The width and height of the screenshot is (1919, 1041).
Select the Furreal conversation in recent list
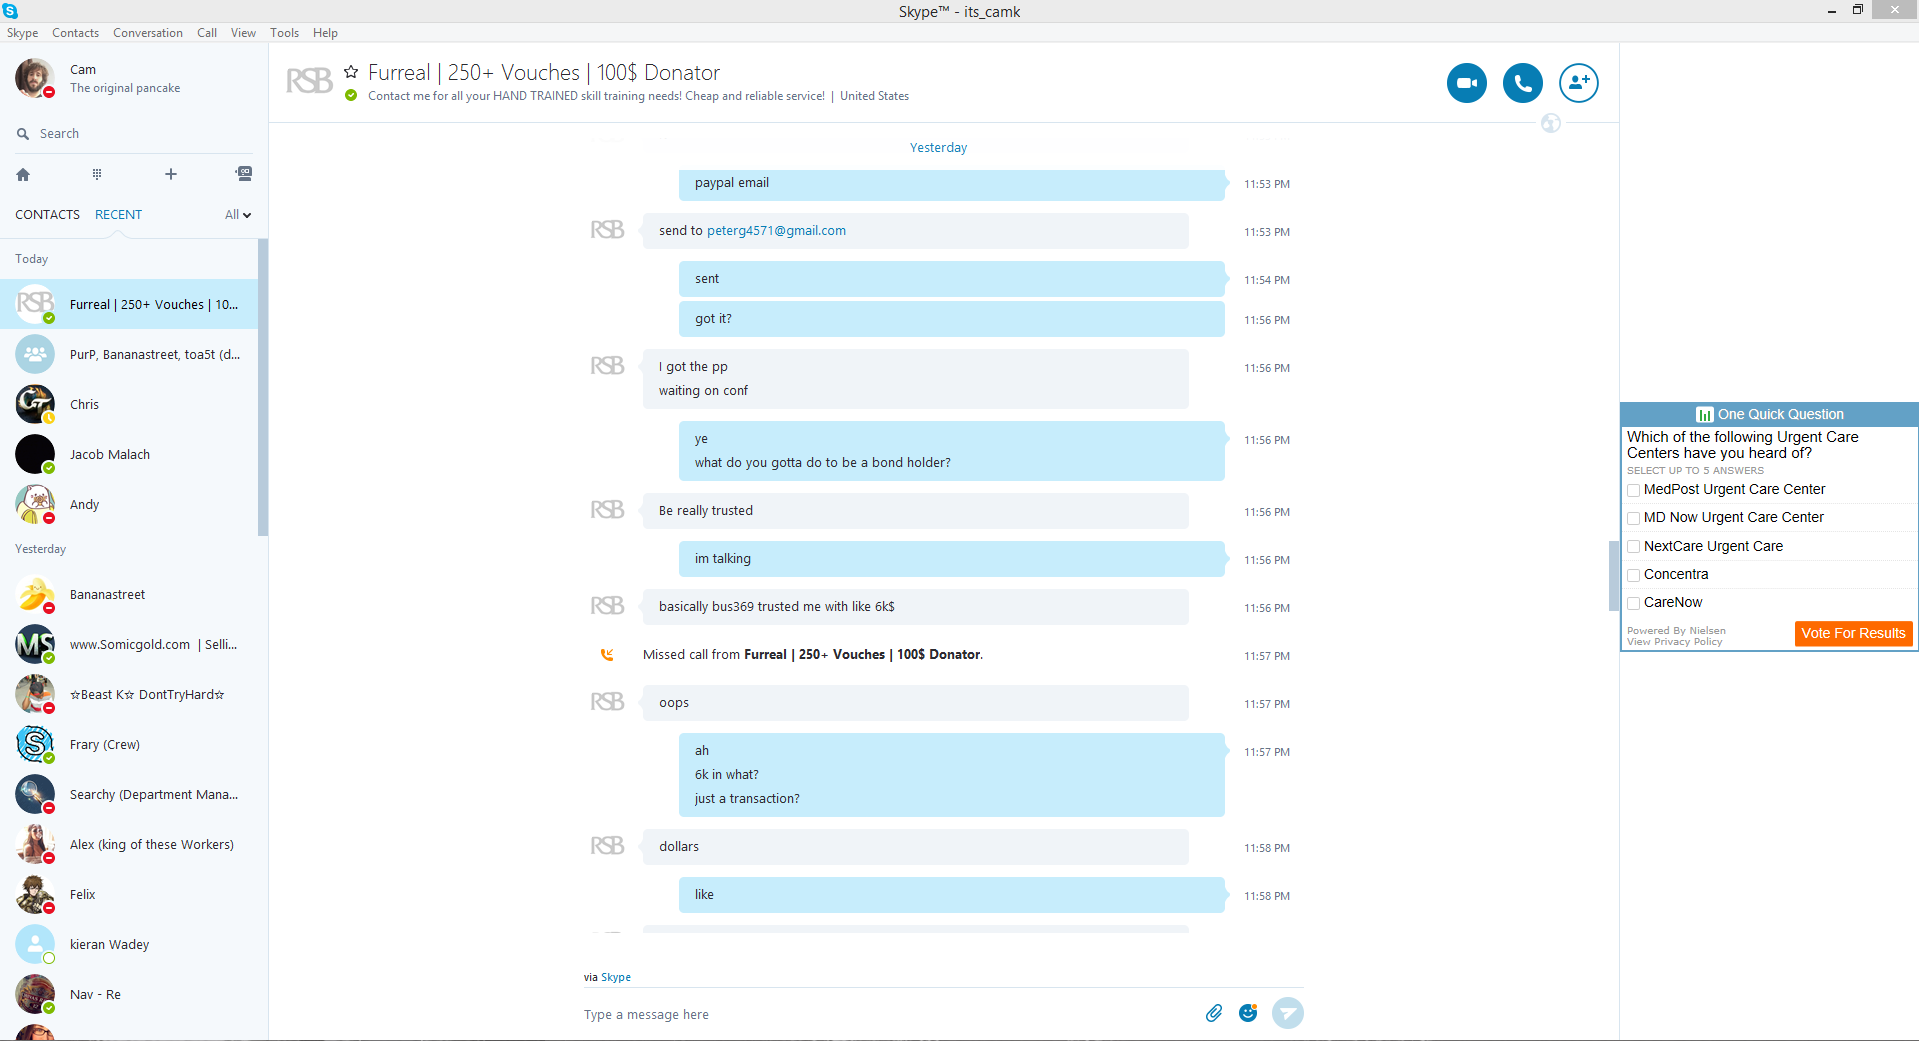(x=129, y=304)
